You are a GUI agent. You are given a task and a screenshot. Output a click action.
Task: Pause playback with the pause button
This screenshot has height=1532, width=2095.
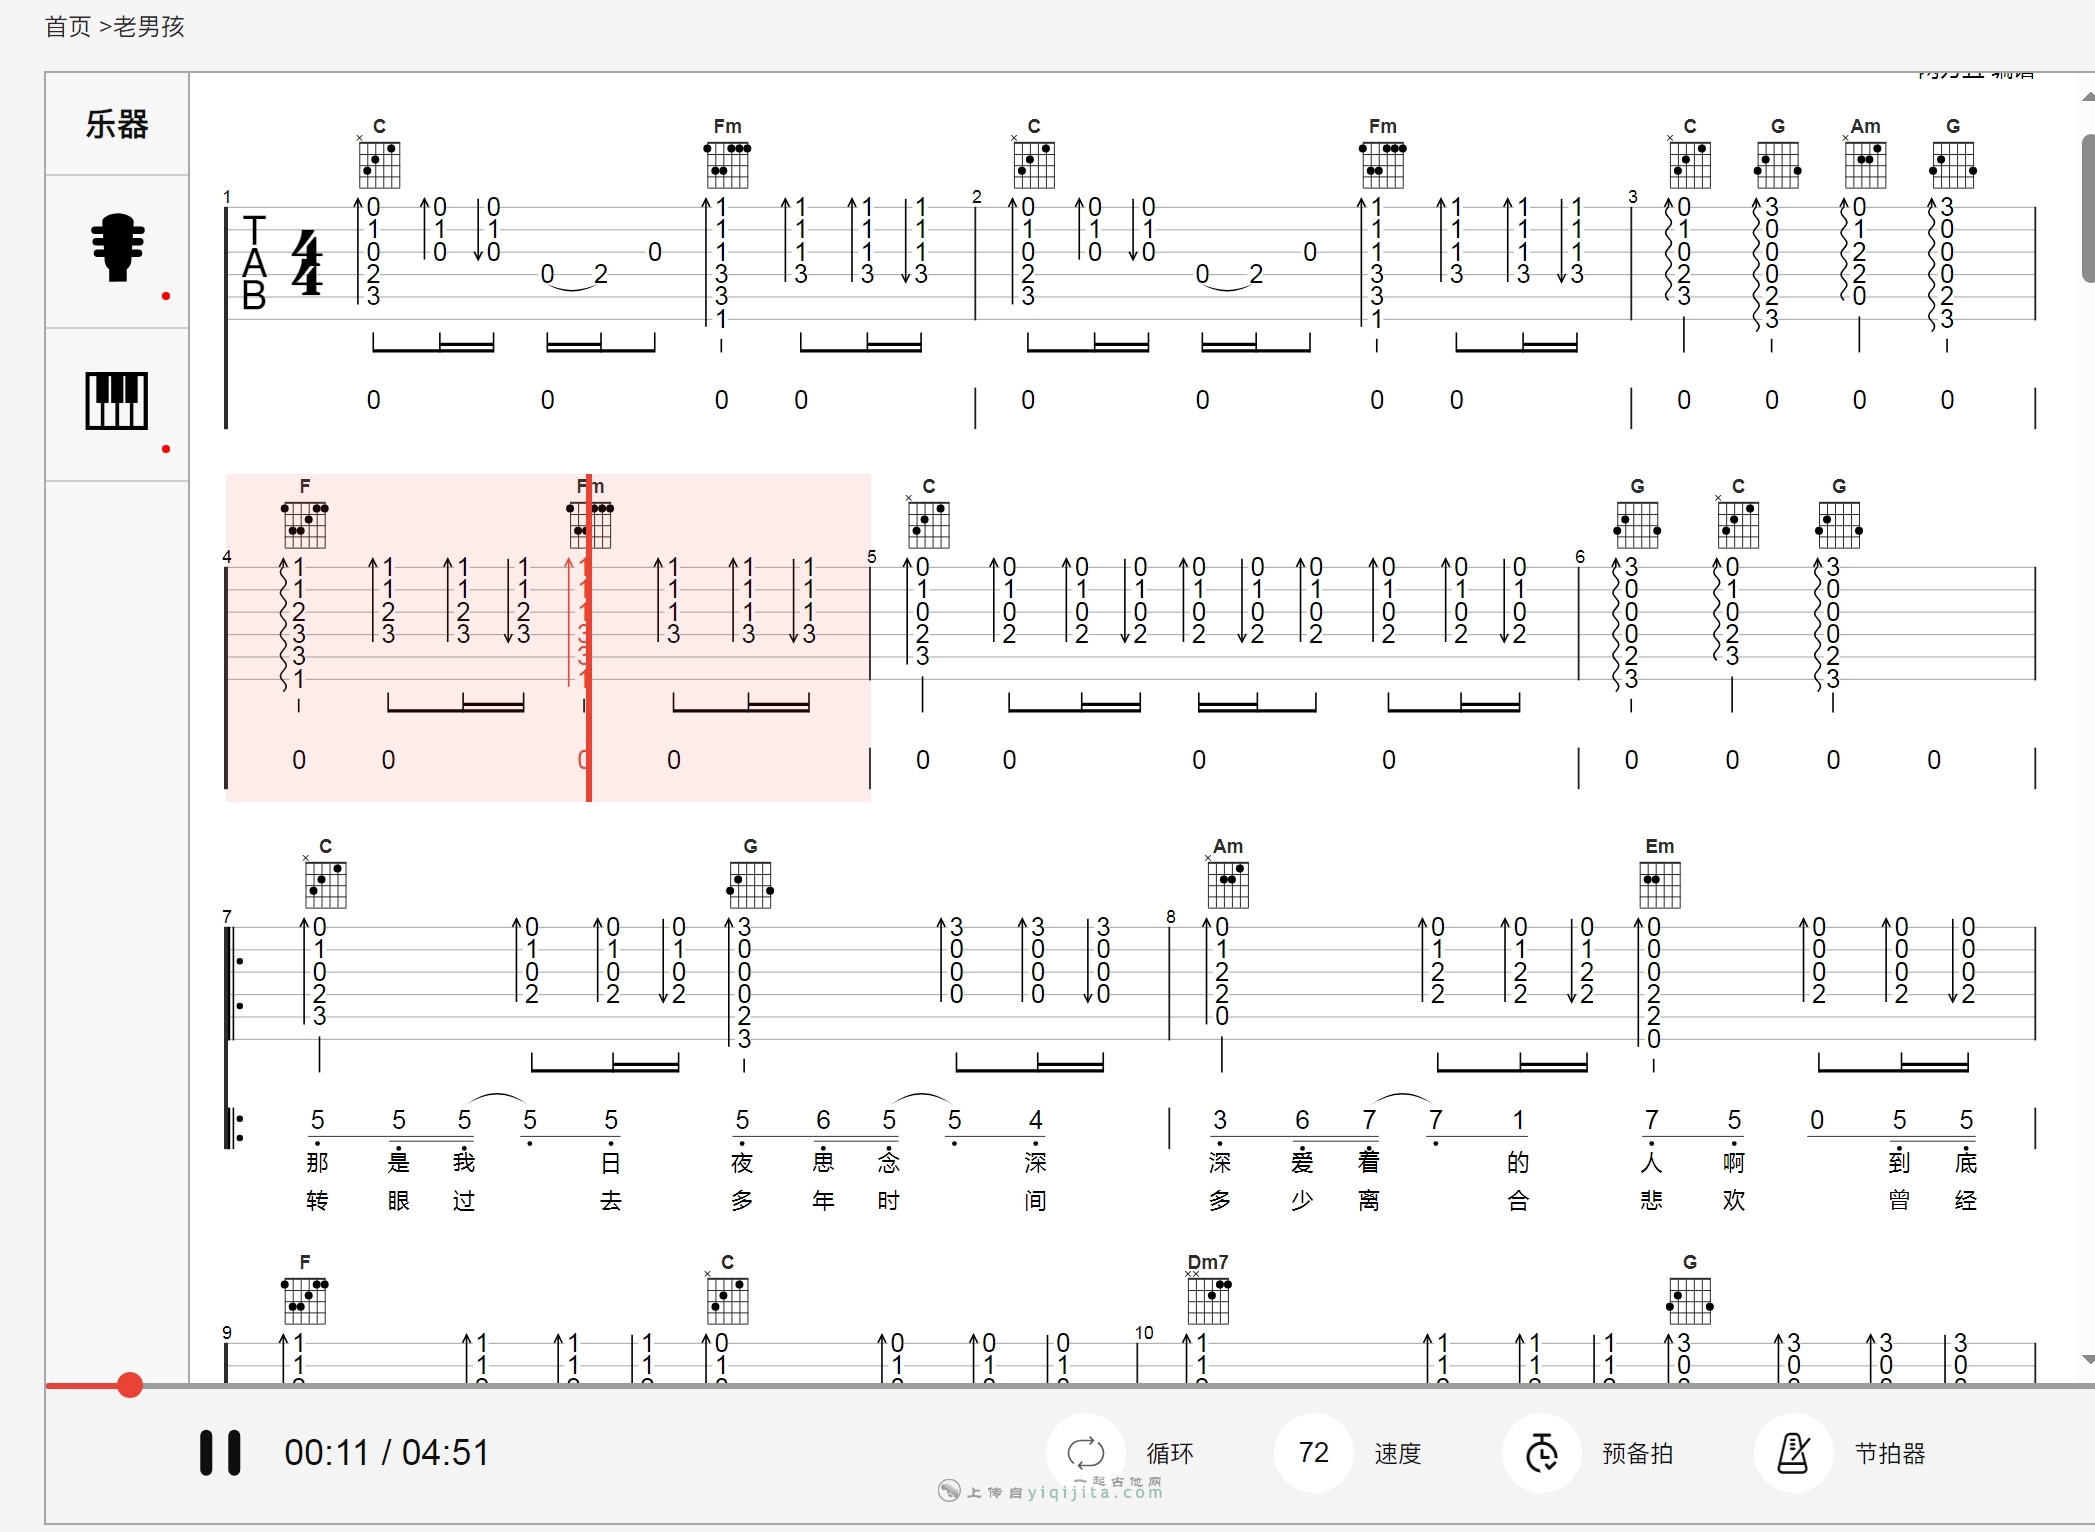(220, 1452)
